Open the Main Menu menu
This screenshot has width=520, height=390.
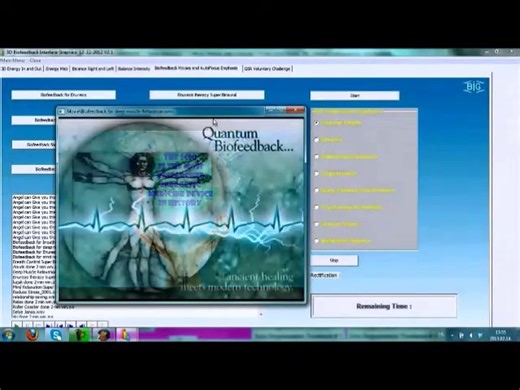tap(13, 60)
